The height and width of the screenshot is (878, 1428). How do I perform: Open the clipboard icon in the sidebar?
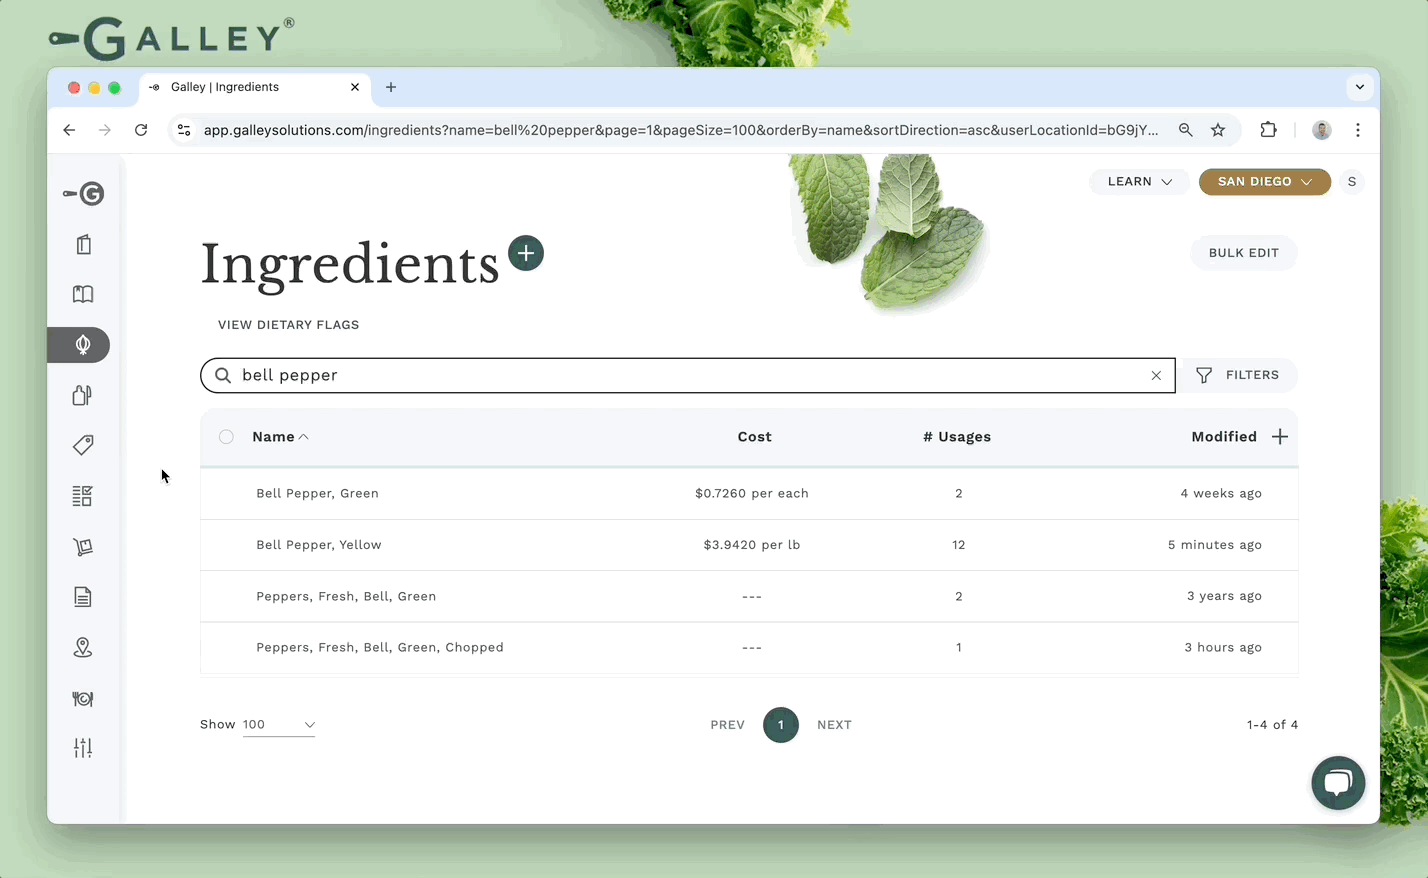click(x=83, y=245)
